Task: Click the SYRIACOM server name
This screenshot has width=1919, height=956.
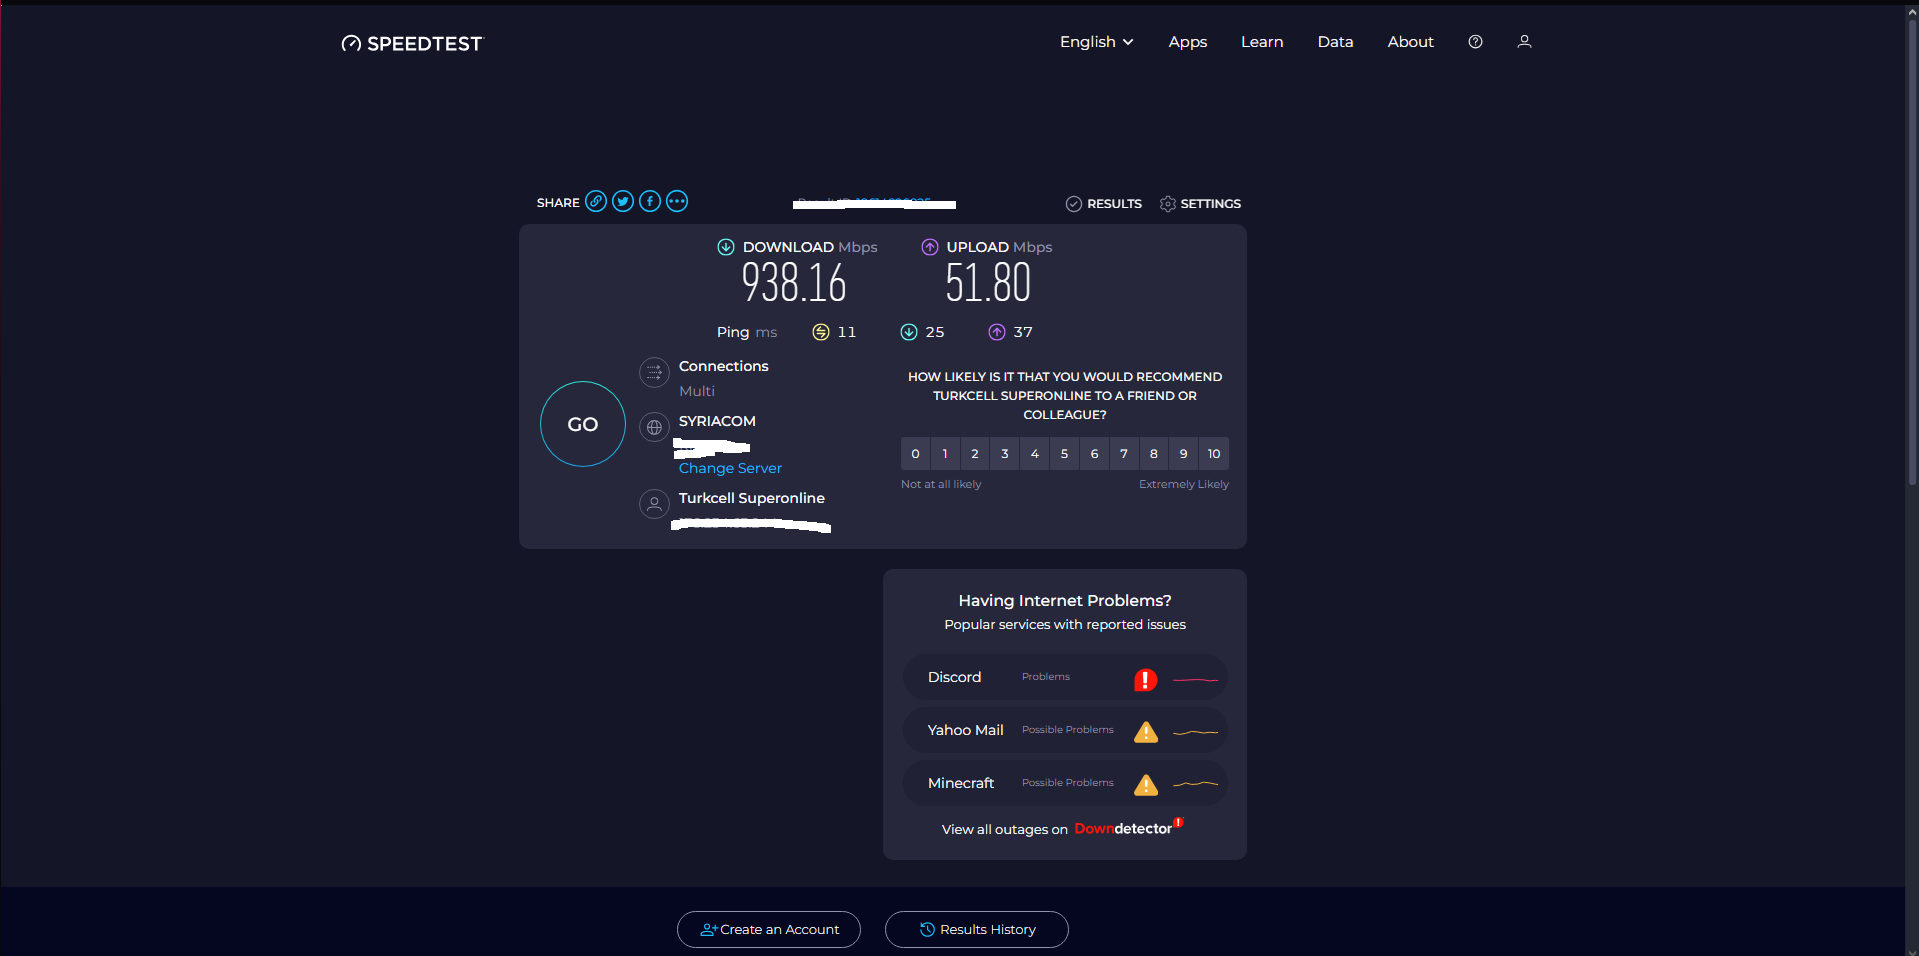Action: coord(717,421)
